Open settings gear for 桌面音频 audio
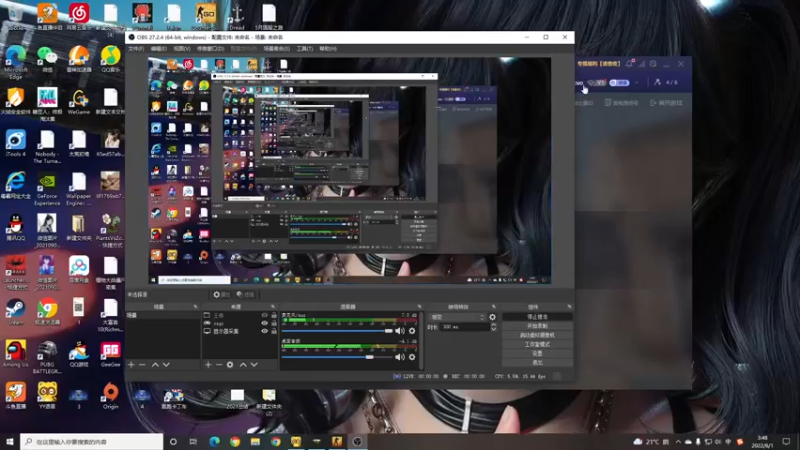Image resolution: width=800 pixels, height=450 pixels. [x=412, y=357]
